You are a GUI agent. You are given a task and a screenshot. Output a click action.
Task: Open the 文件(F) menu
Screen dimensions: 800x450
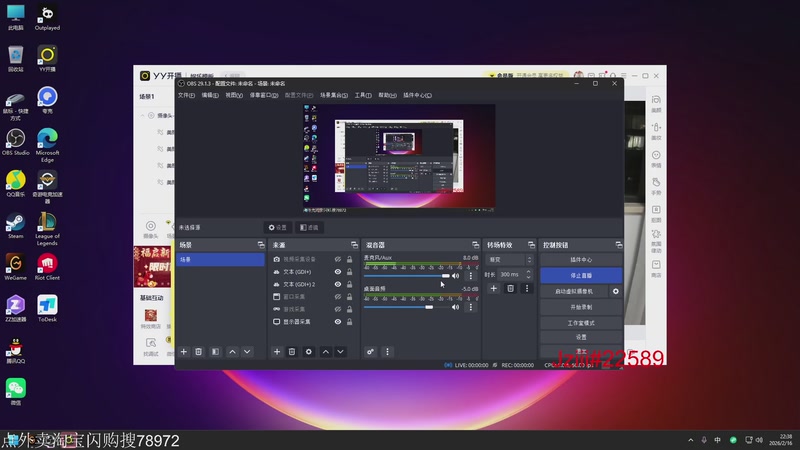186,95
